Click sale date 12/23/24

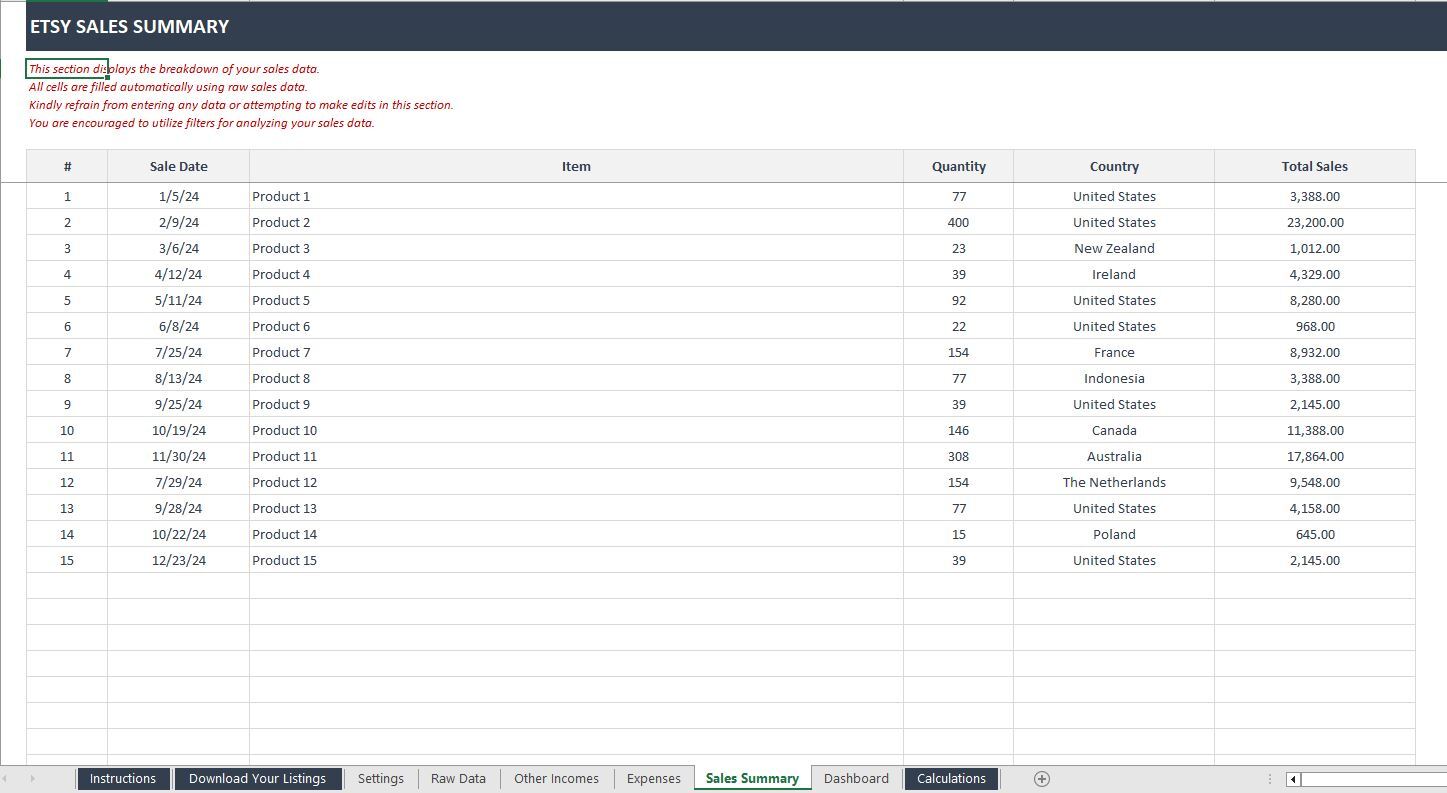tap(178, 561)
